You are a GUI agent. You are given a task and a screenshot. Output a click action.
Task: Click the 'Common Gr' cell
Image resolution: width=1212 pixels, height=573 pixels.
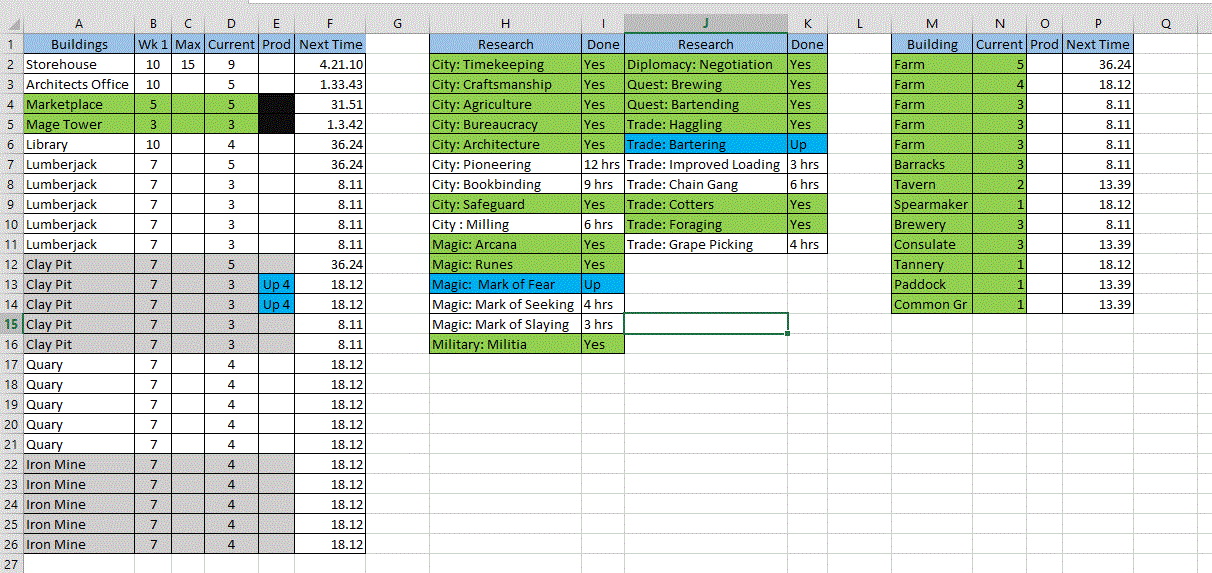[932, 304]
